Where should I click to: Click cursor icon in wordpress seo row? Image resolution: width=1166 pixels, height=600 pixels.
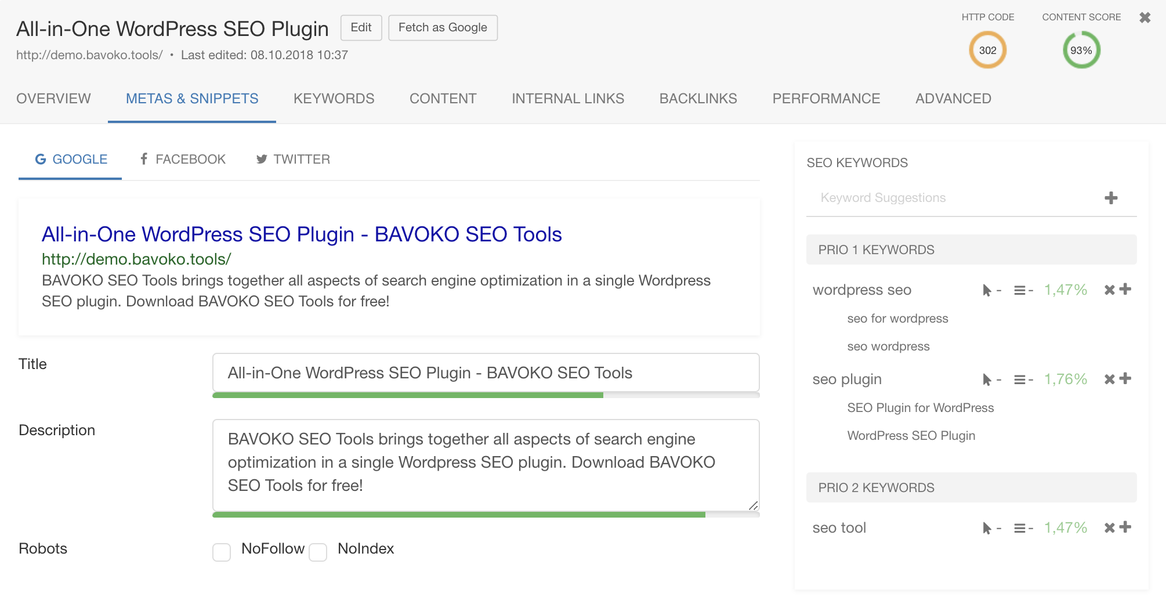click(x=987, y=290)
